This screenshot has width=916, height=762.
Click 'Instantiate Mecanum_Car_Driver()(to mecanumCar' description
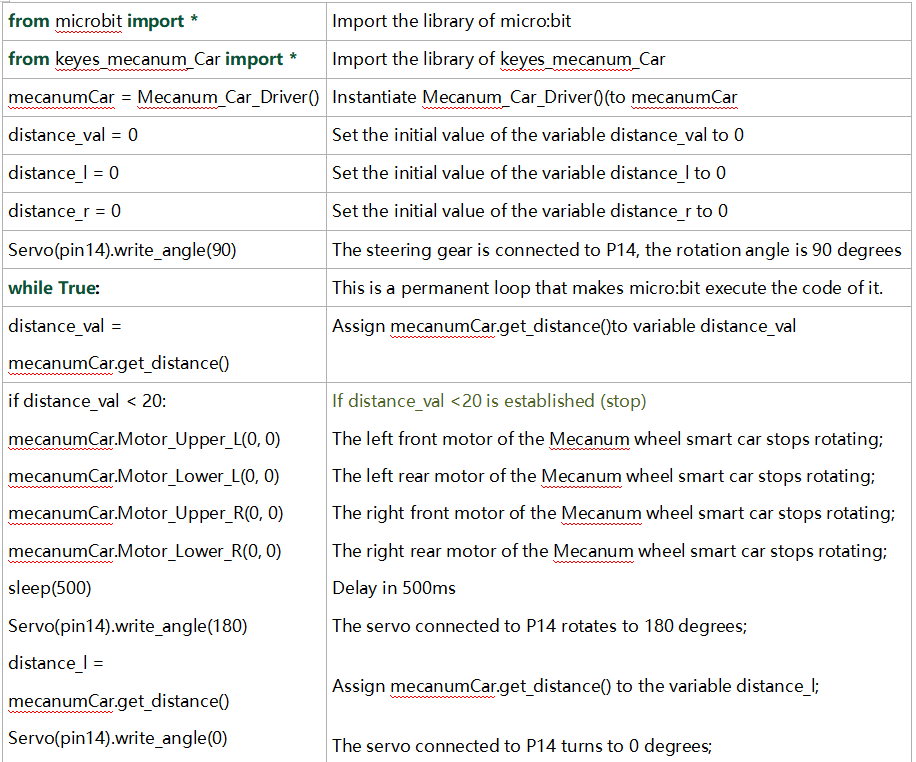click(535, 98)
